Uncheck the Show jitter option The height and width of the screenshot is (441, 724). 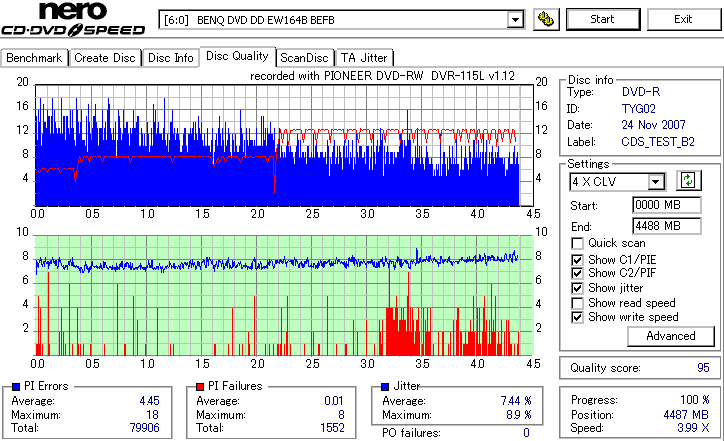tap(577, 288)
